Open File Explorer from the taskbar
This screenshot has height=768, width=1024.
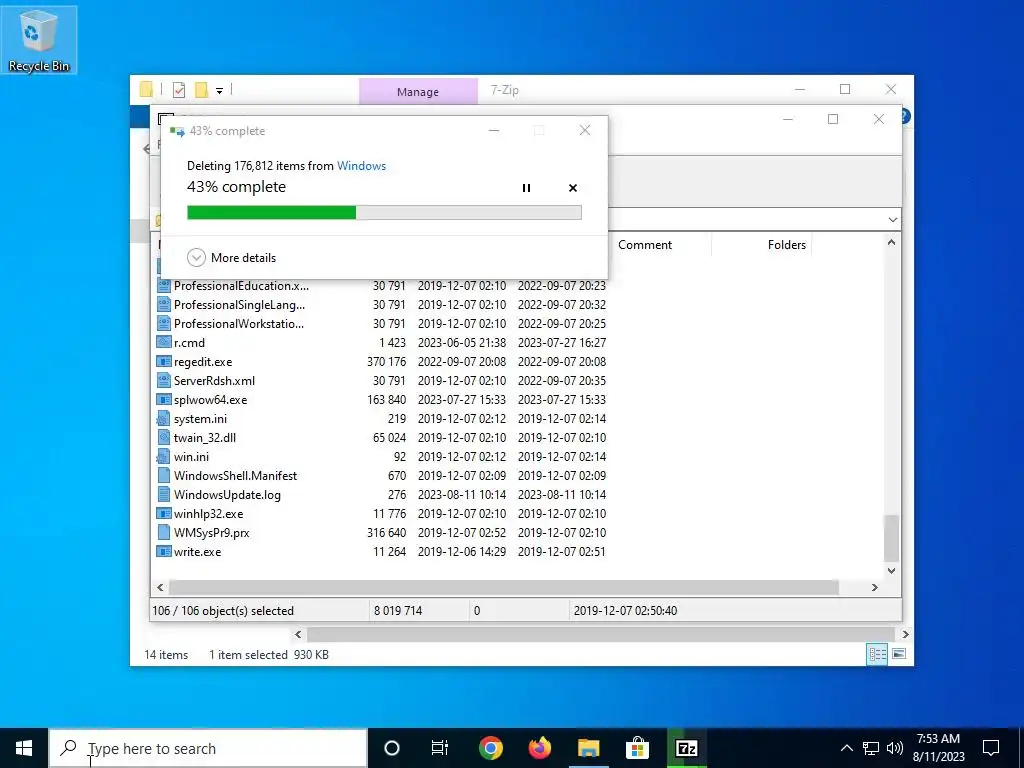click(x=588, y=748)
